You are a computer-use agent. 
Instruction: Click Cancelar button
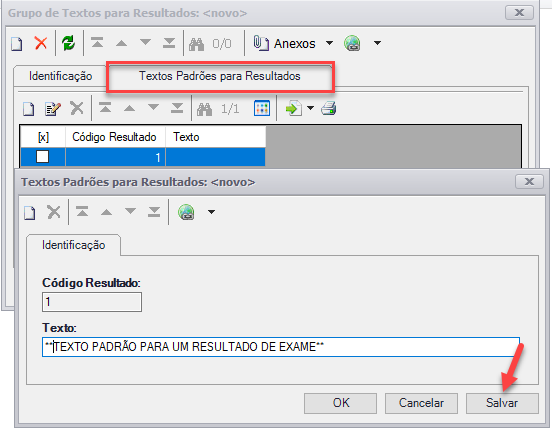(421, 403)
